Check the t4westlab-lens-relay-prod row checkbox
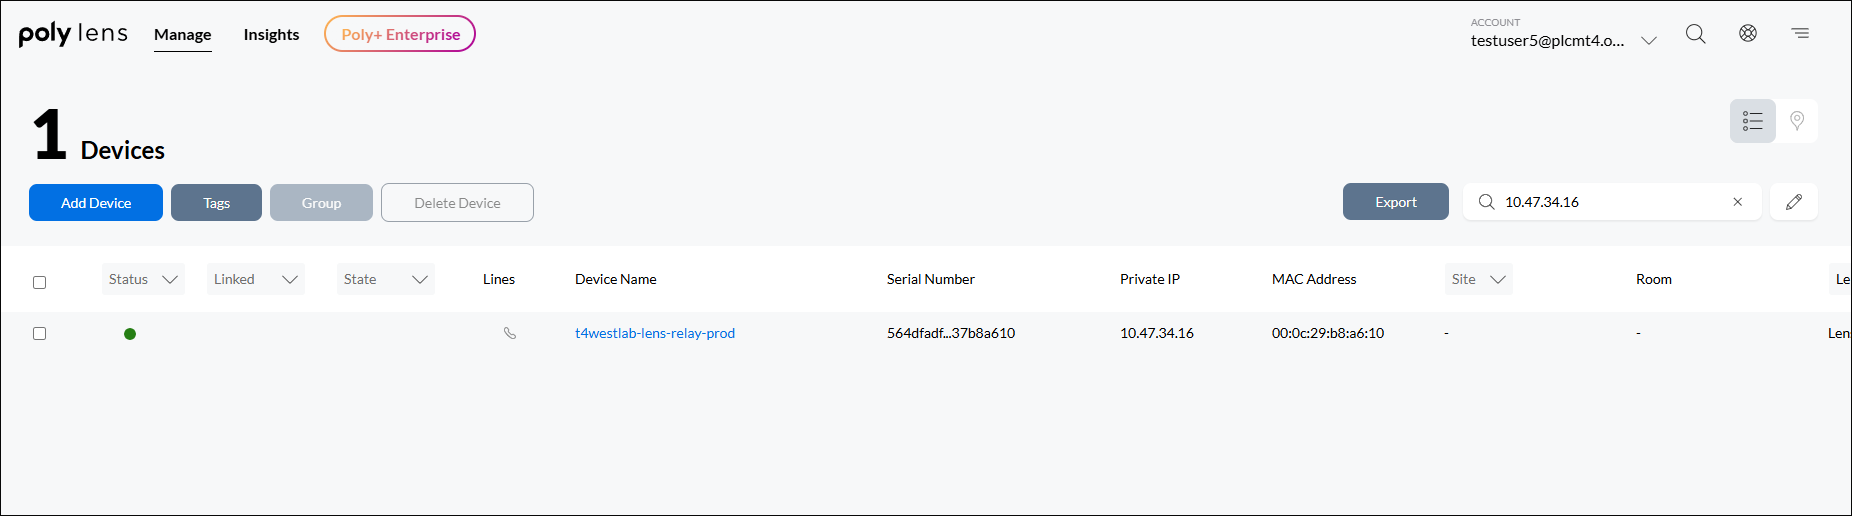This screenshot has height=516, width=1852. (40, 333)
